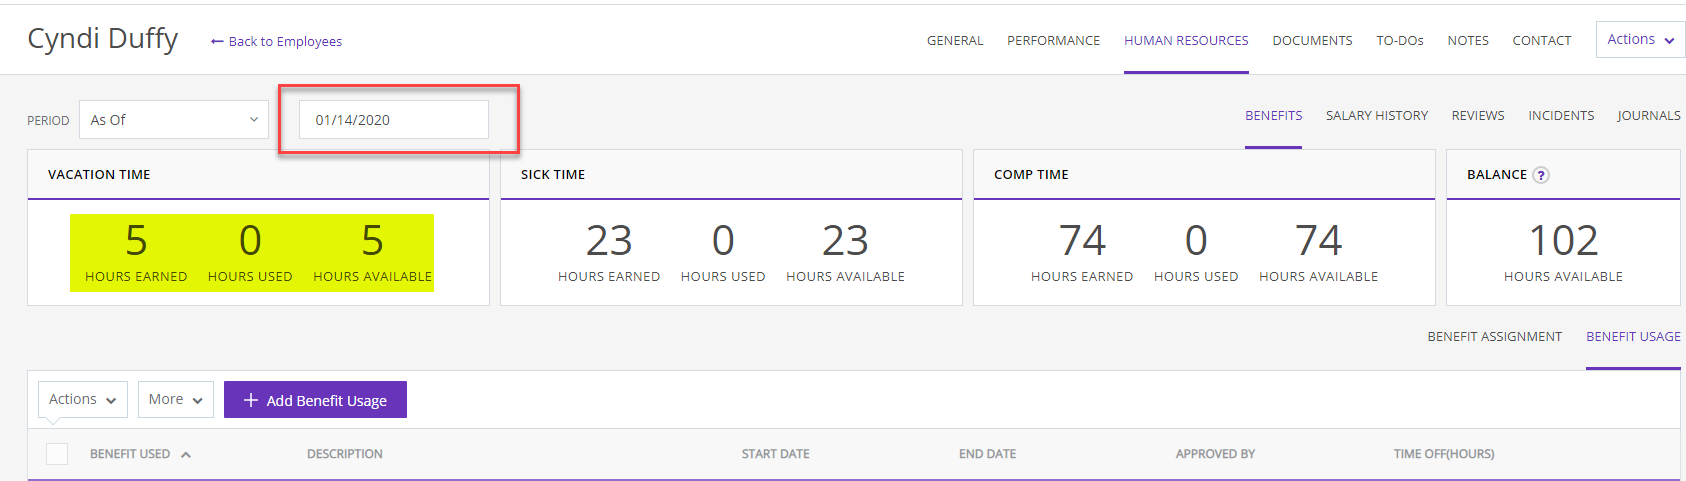Follow the Back to Employees link
The height and width of the screenshot is (481, 1686).
(276, 41)
